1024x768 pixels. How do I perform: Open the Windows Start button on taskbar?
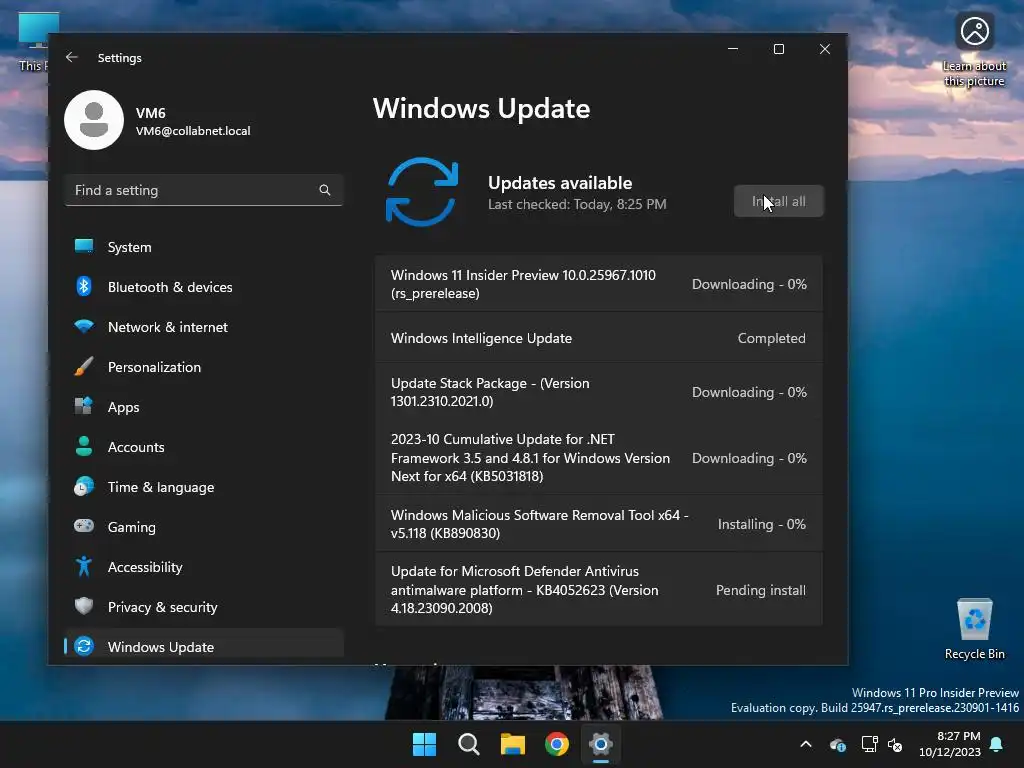coord(424,744)
